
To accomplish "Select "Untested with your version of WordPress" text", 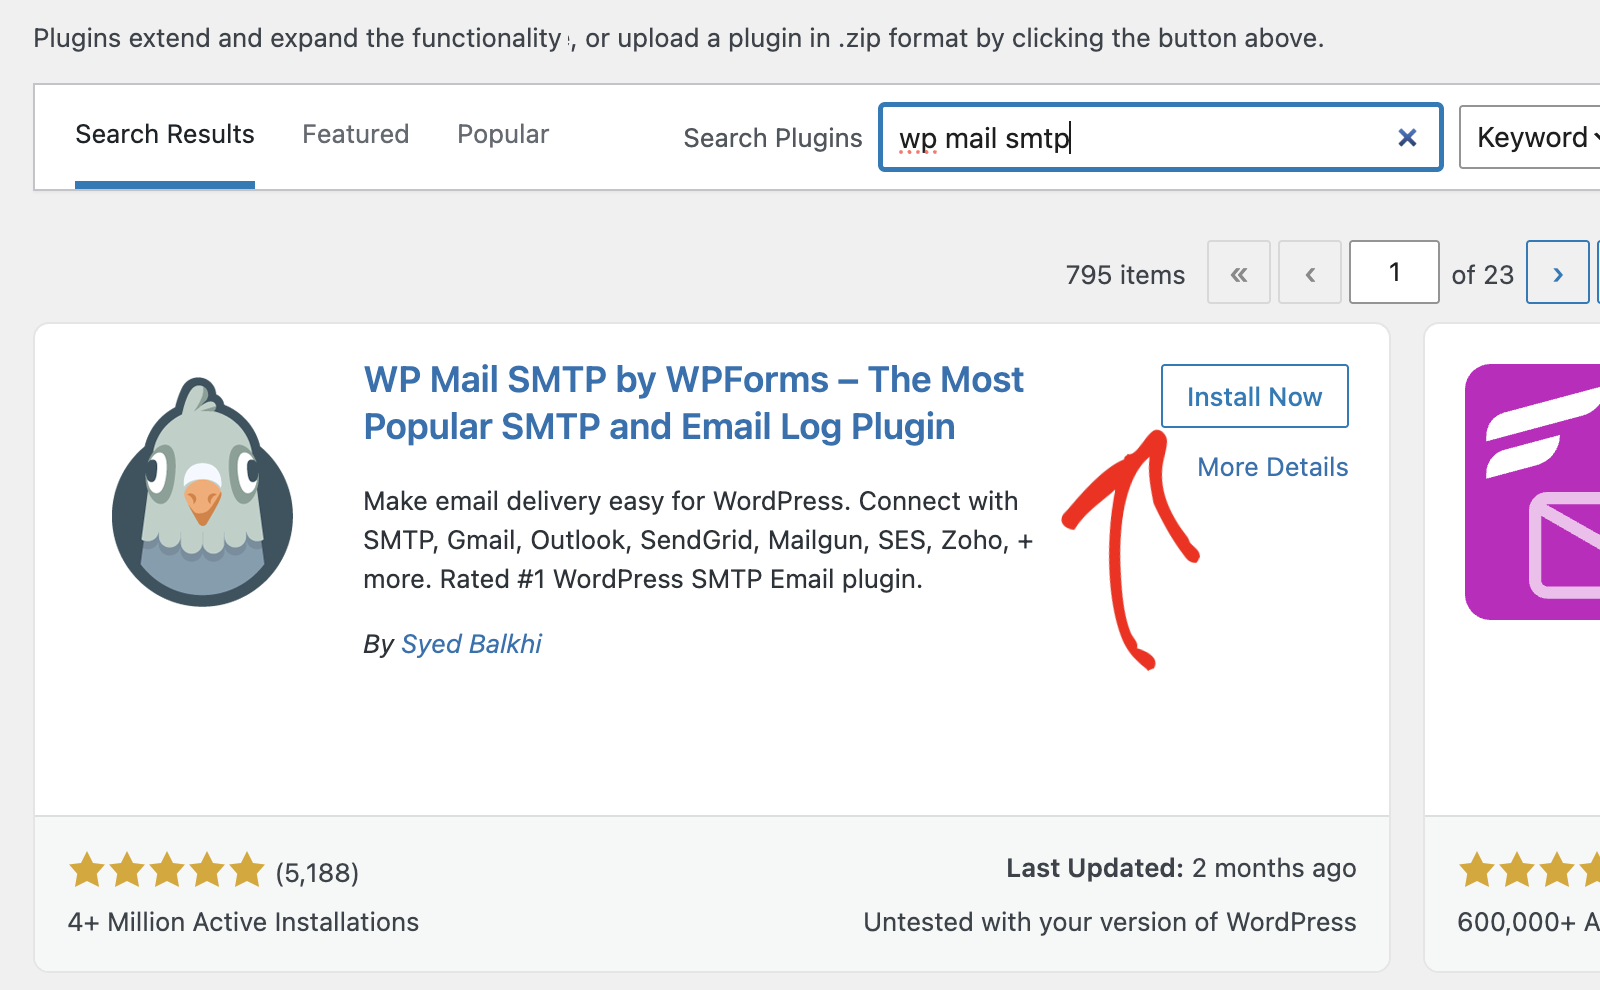I will coord(1110,922).
